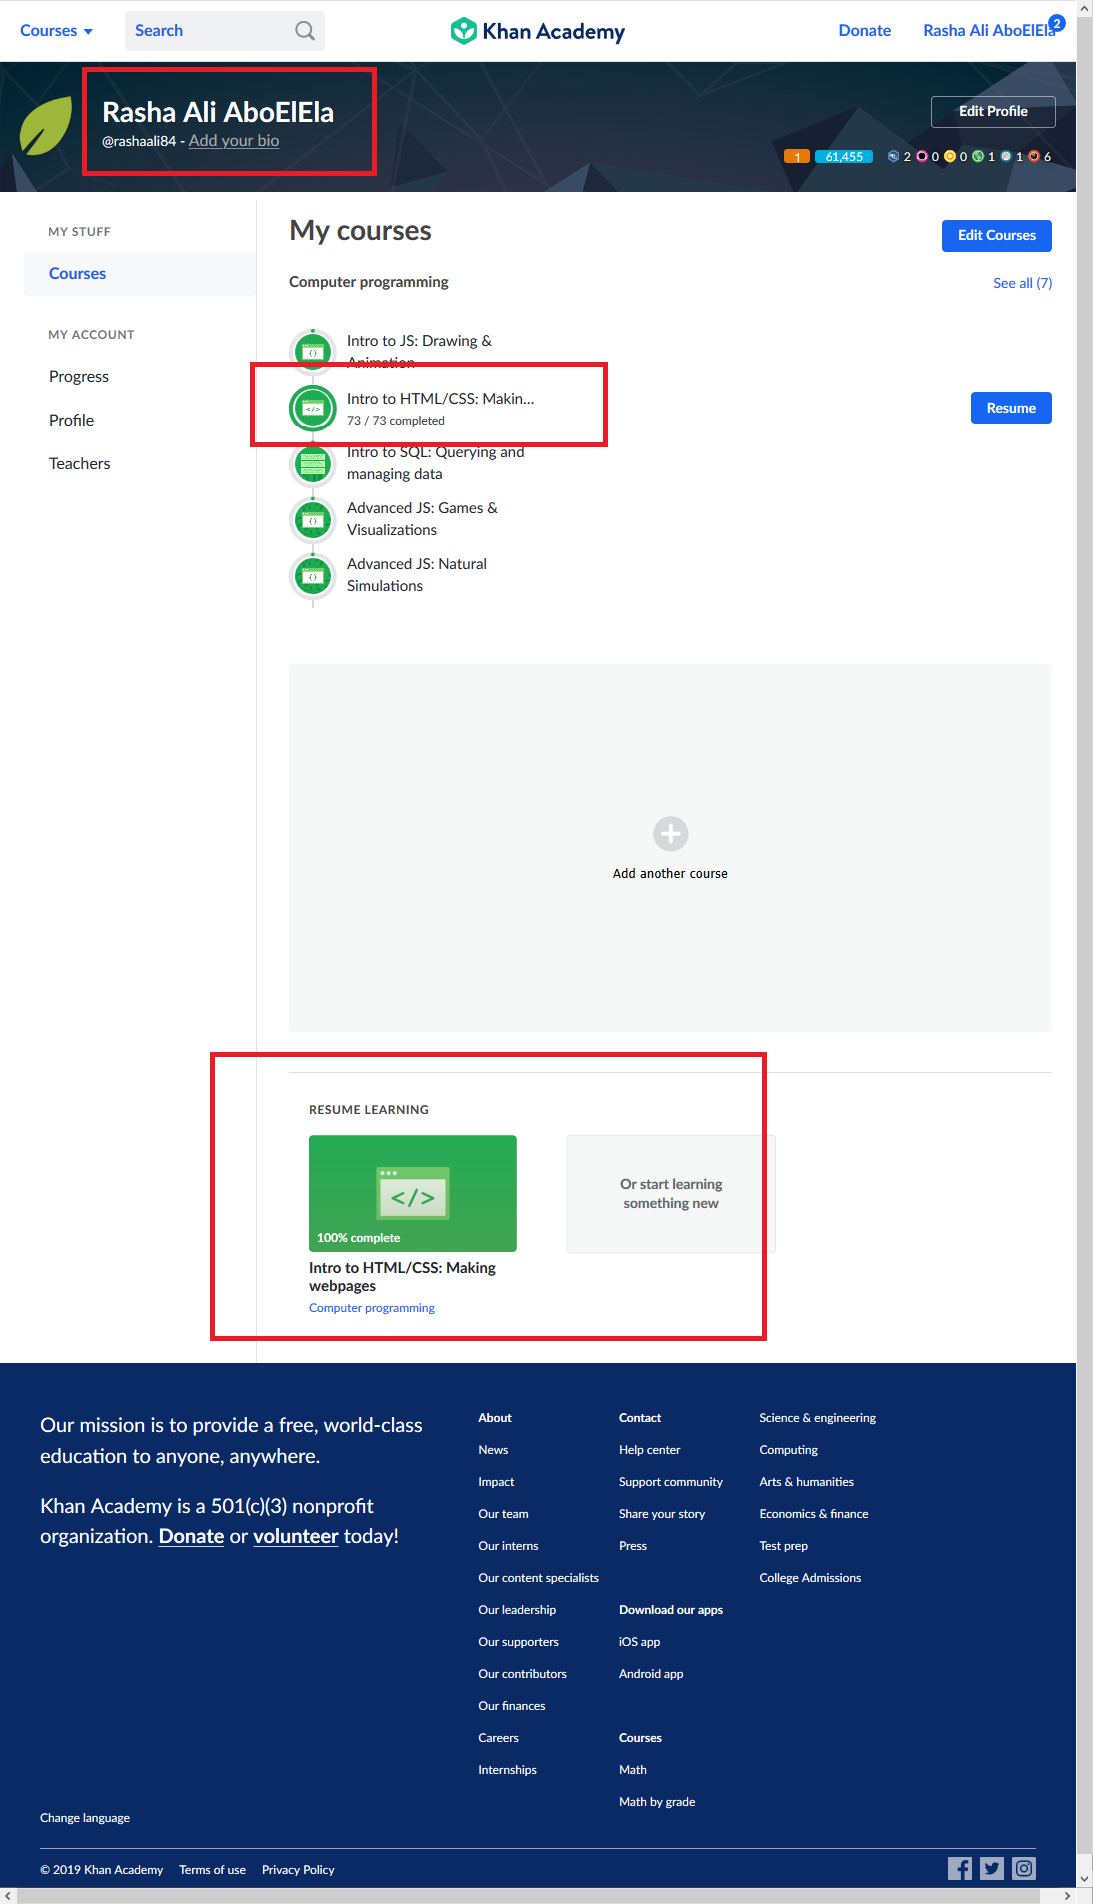1093x1904 pixels.
Task: Select Teachers in sidebar
Action: (x=80, y=464)
